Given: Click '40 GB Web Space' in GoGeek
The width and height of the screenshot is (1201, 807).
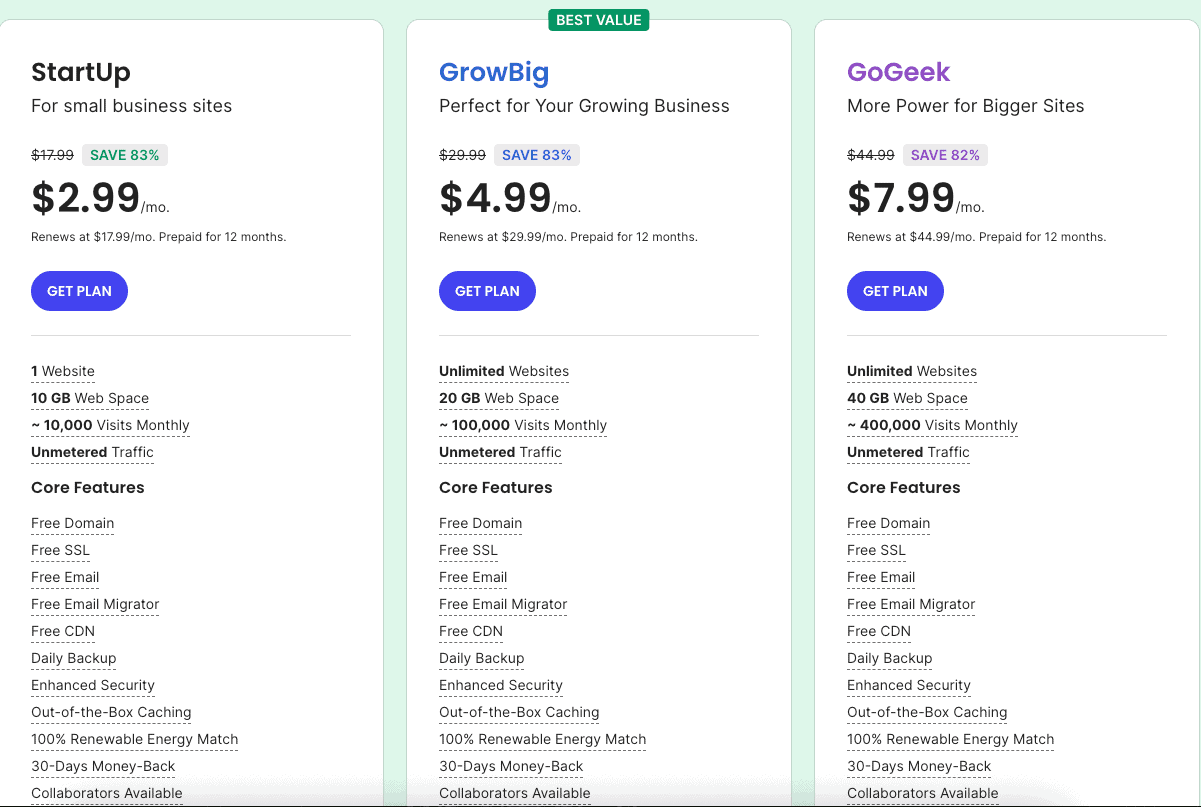Looking at the screenshot, I should click(907, 398).
